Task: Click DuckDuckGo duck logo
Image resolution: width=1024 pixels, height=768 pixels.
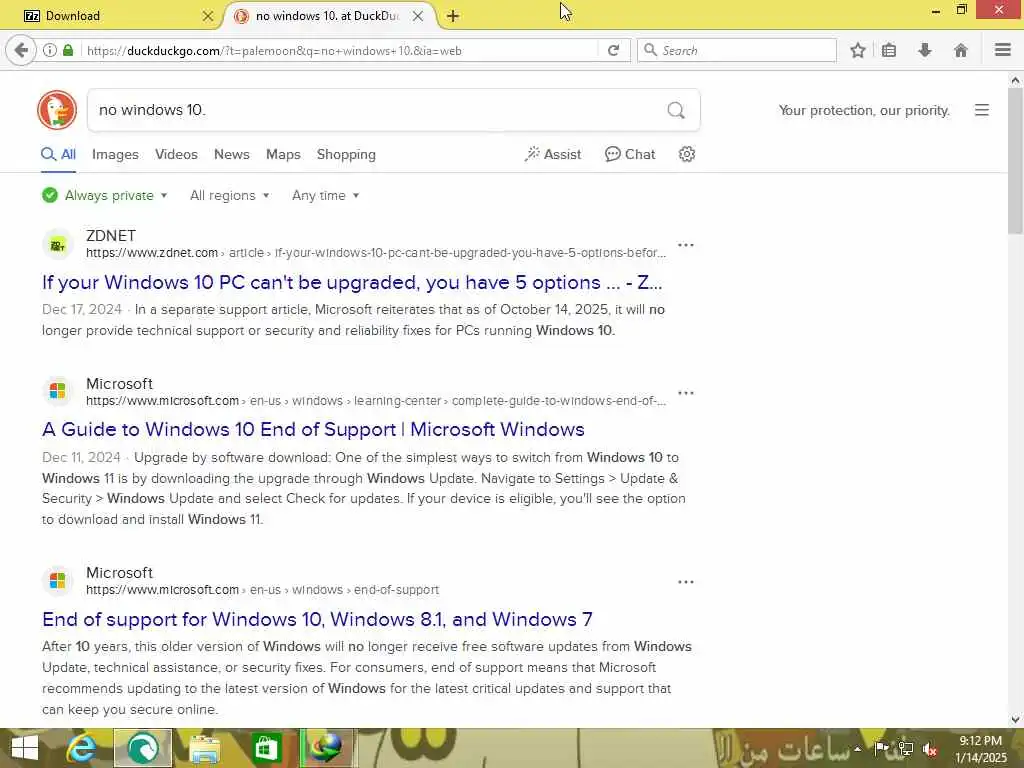Action: point(57,110)
